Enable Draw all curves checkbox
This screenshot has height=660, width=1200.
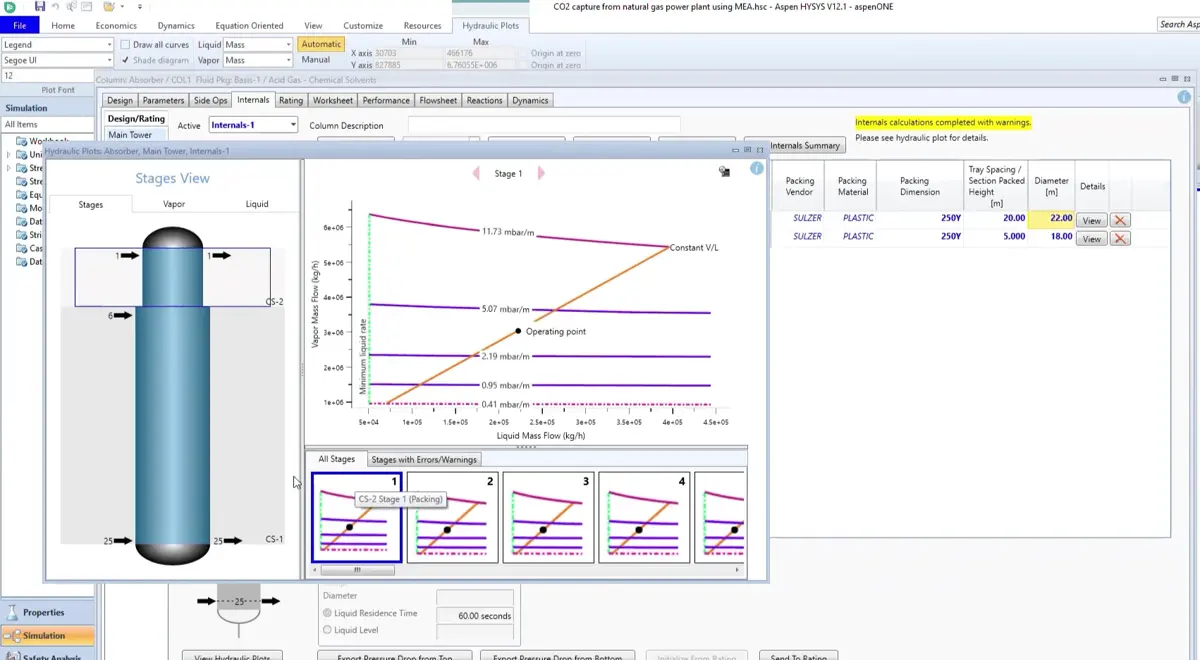[125, 44]
